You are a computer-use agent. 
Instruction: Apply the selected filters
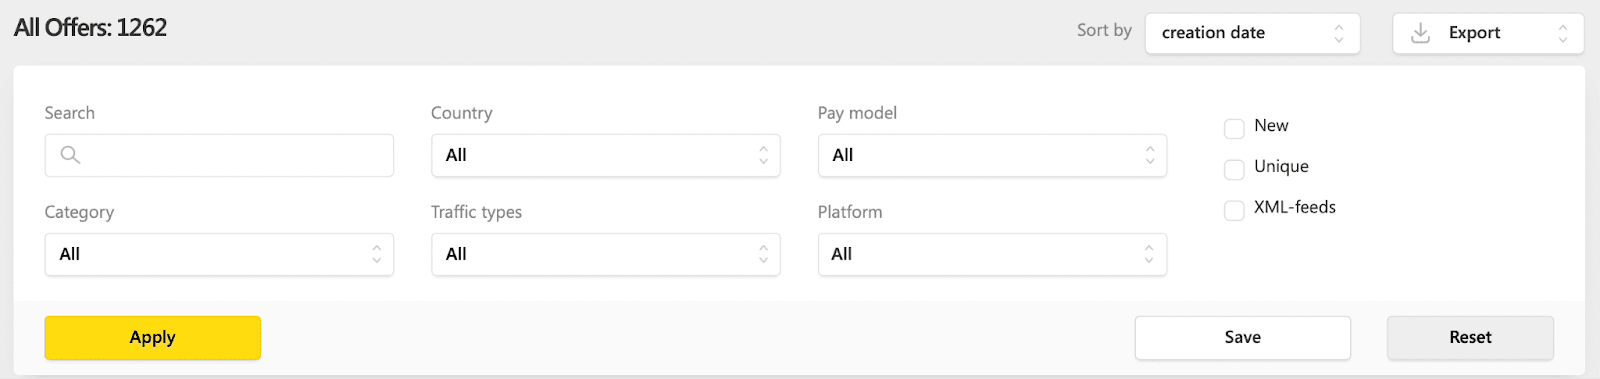click(153, 338)
